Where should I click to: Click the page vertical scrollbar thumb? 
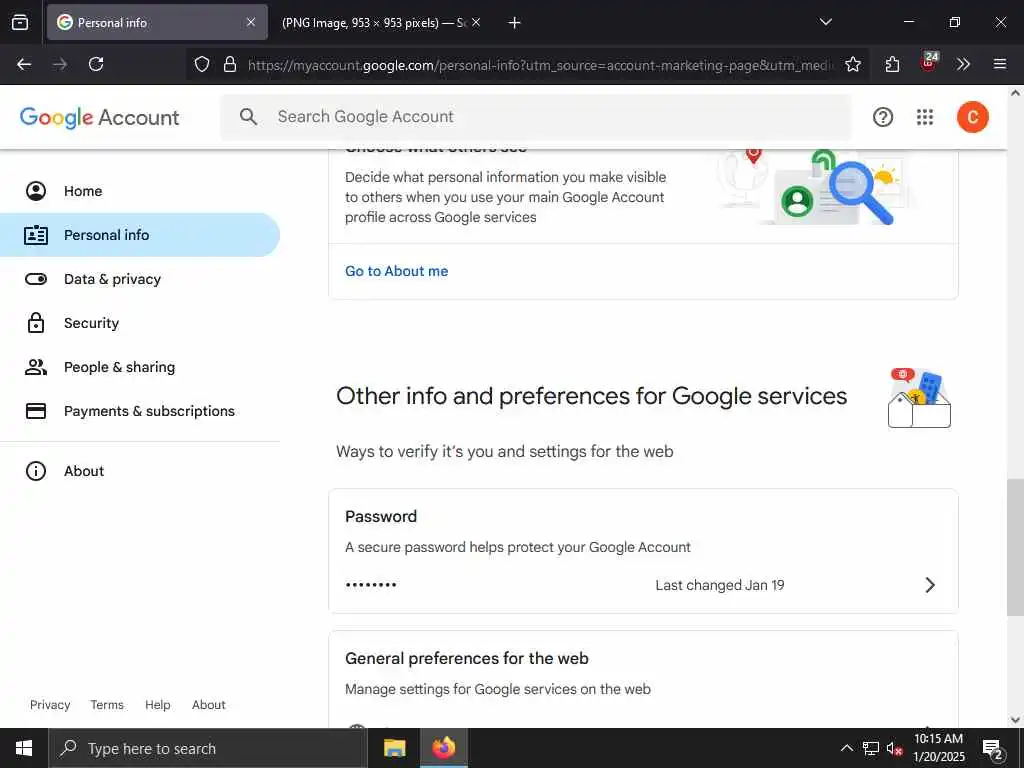click(1014, 547)
